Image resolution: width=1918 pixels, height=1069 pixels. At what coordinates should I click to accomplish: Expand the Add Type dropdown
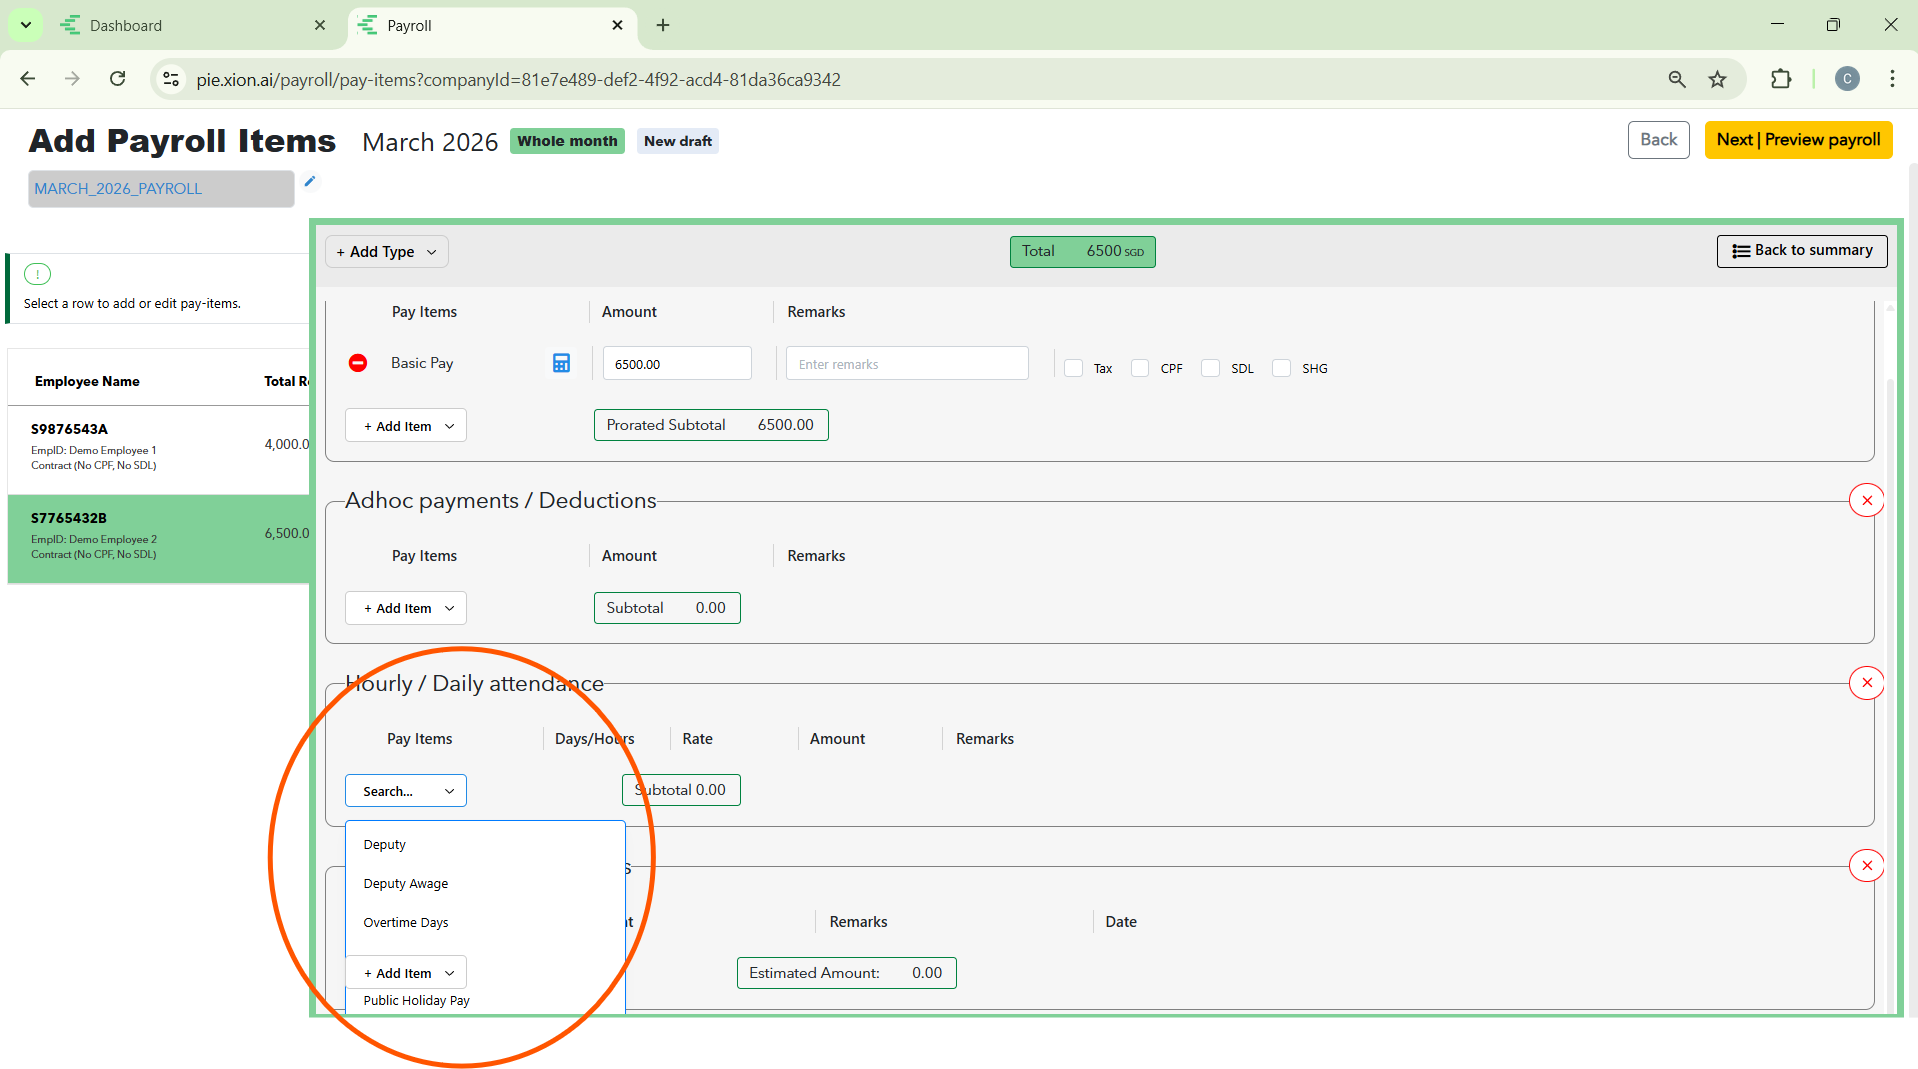pos(387,252)
